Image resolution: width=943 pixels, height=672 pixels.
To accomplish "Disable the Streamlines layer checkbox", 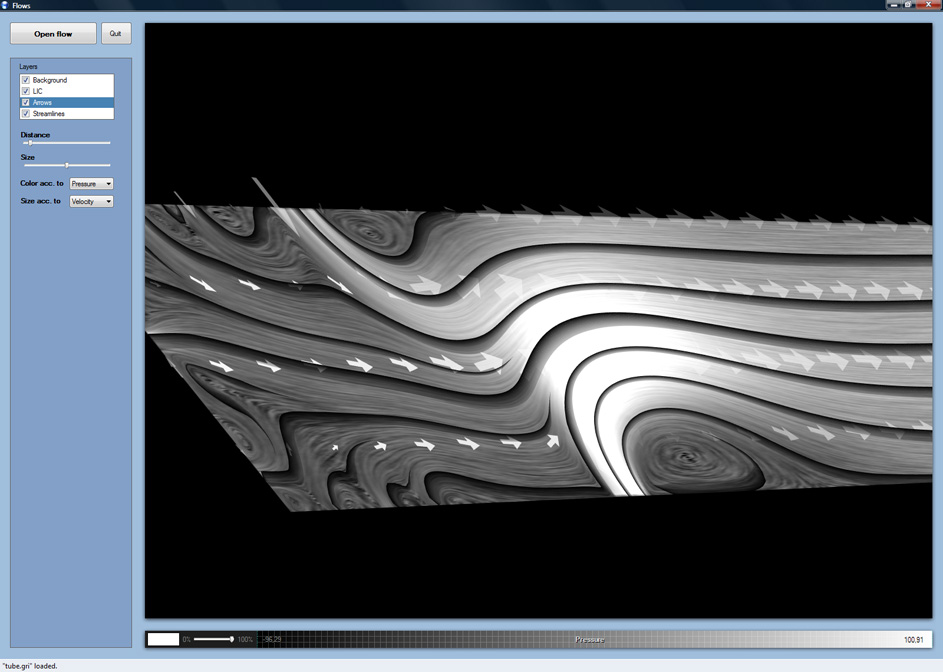I will [26, 114].
